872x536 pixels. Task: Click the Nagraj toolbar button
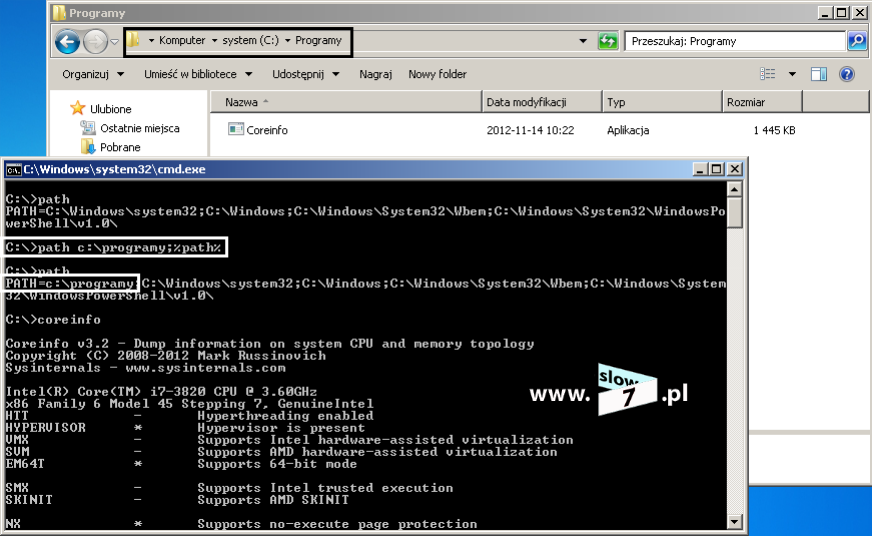(375, 74)
